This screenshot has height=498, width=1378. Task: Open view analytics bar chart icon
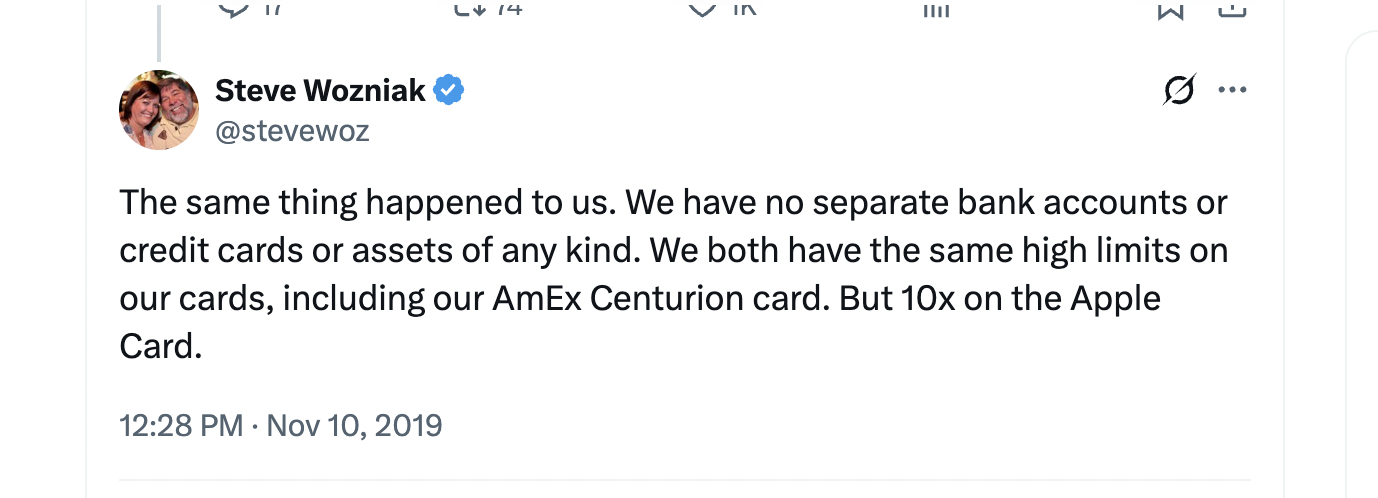click(935, 8)
